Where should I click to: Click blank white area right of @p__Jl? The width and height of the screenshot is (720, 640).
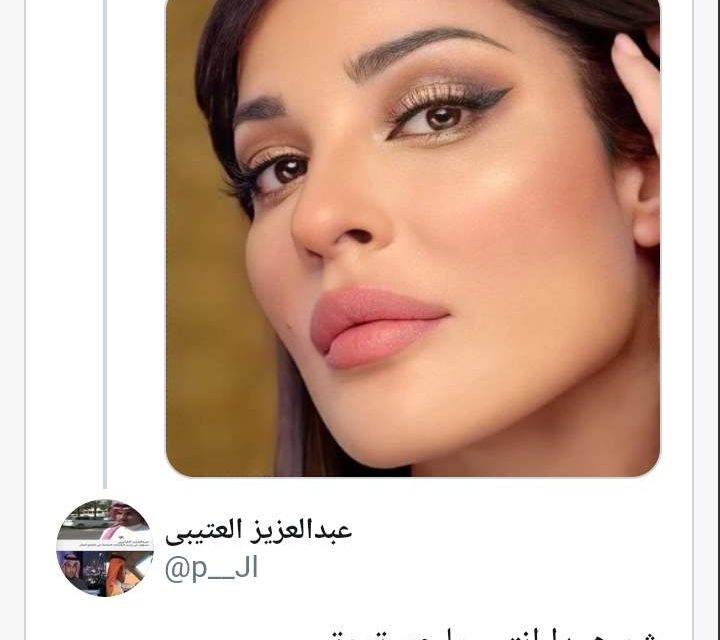(459, 569)
